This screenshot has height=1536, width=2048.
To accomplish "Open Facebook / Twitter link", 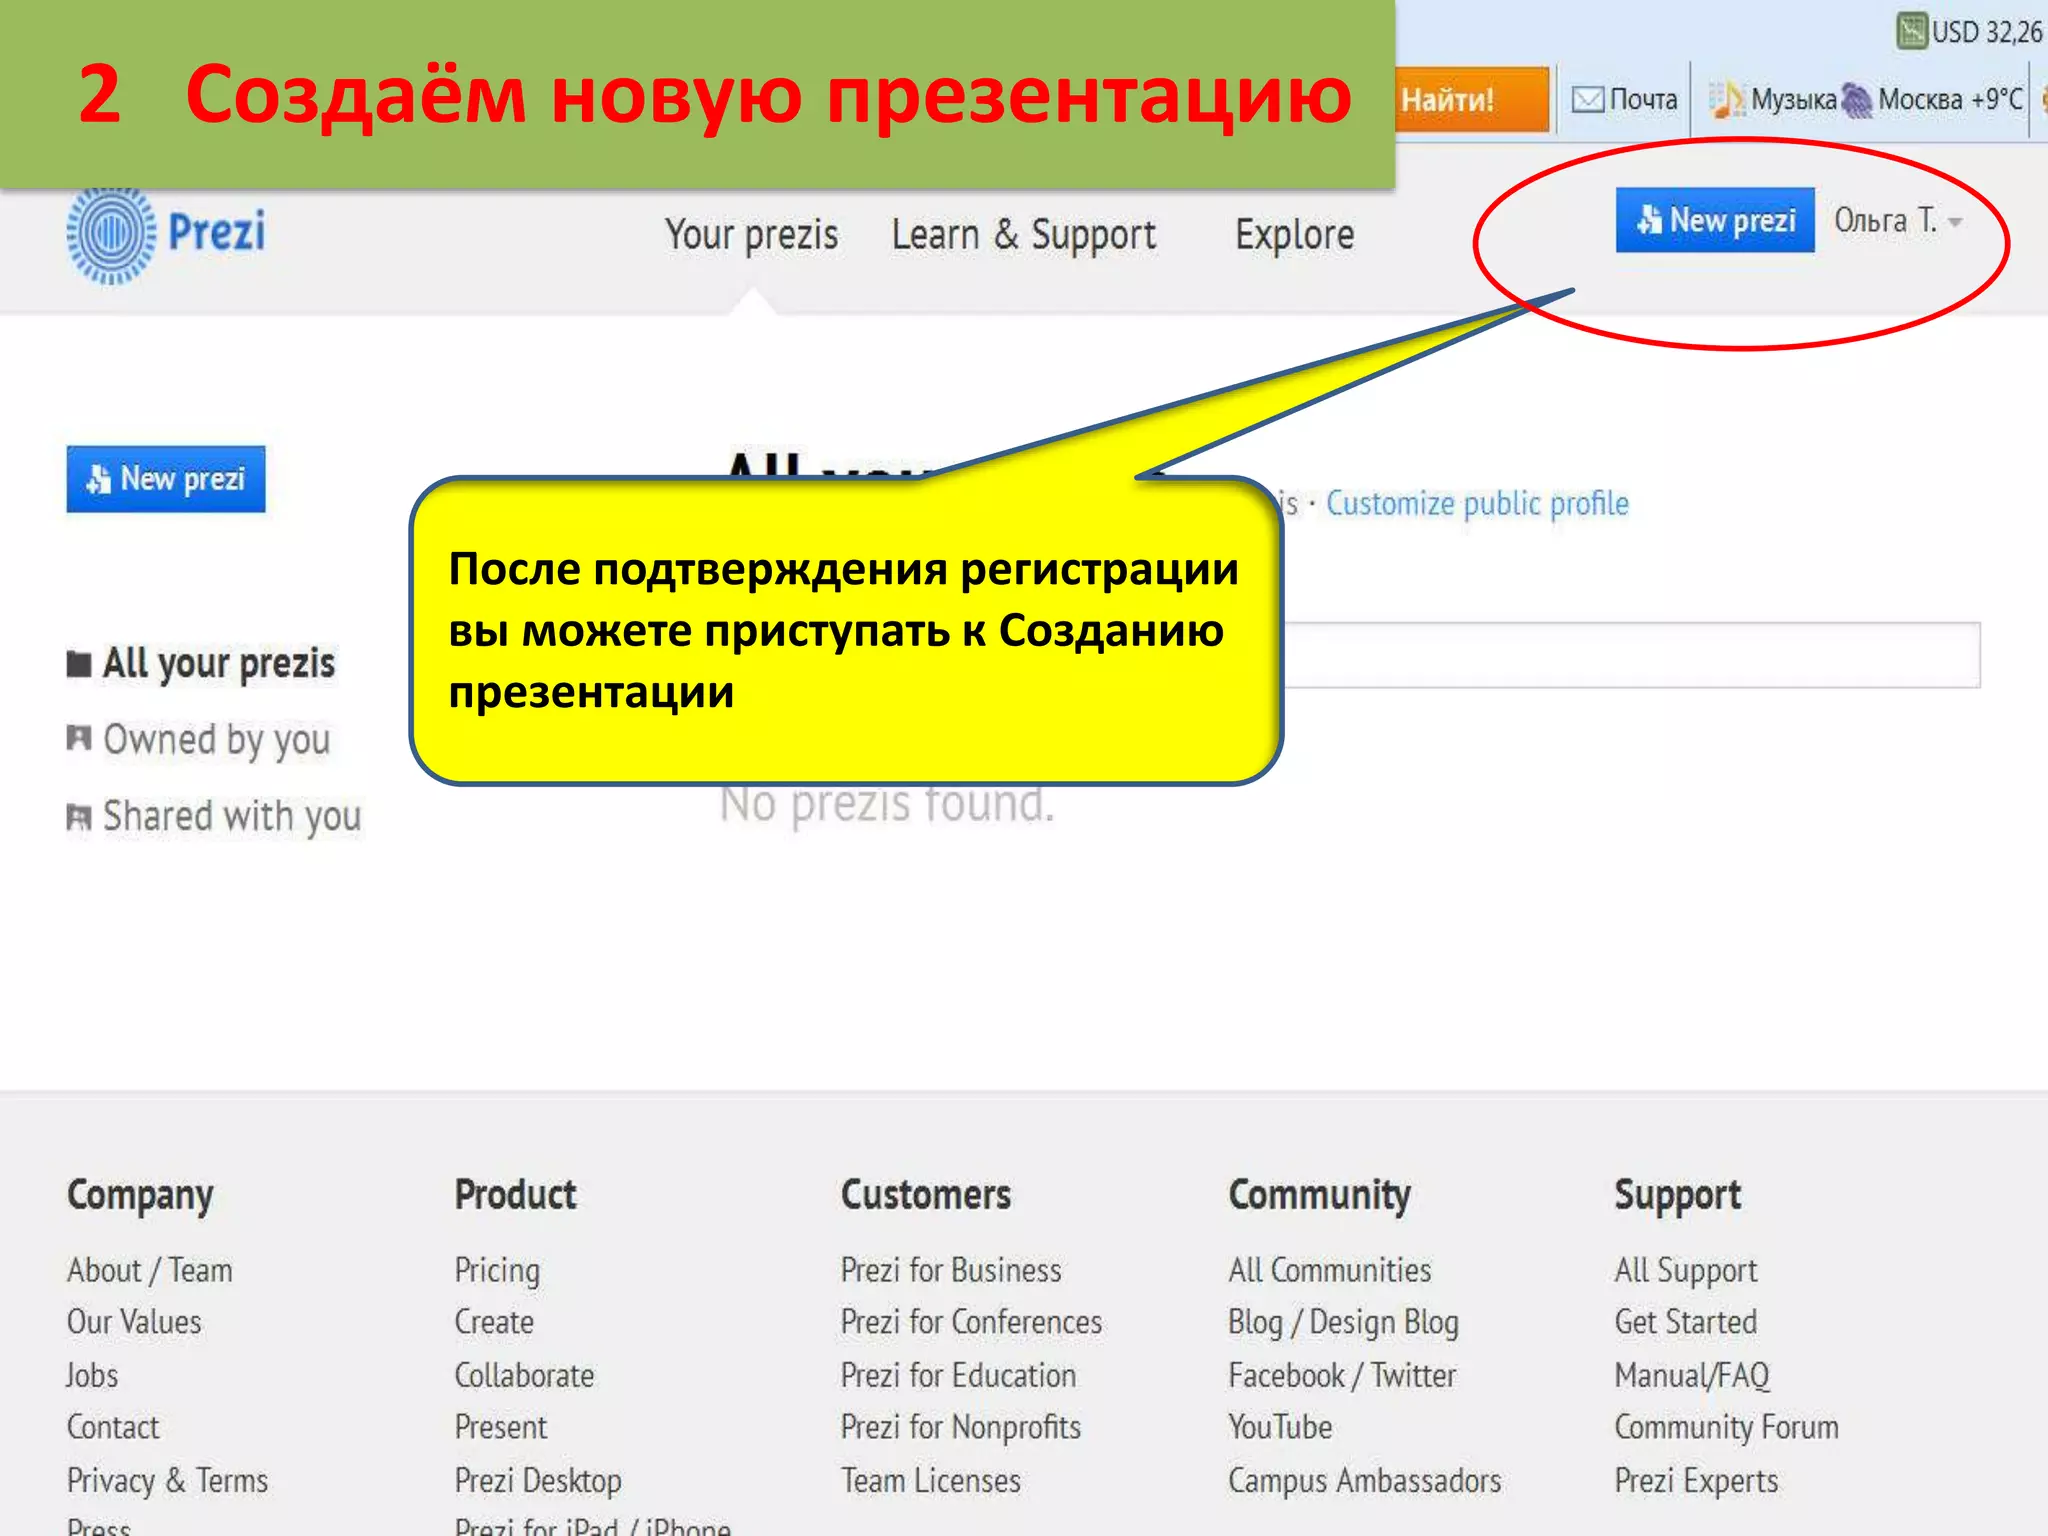I will click(x=1342, y=1375).
